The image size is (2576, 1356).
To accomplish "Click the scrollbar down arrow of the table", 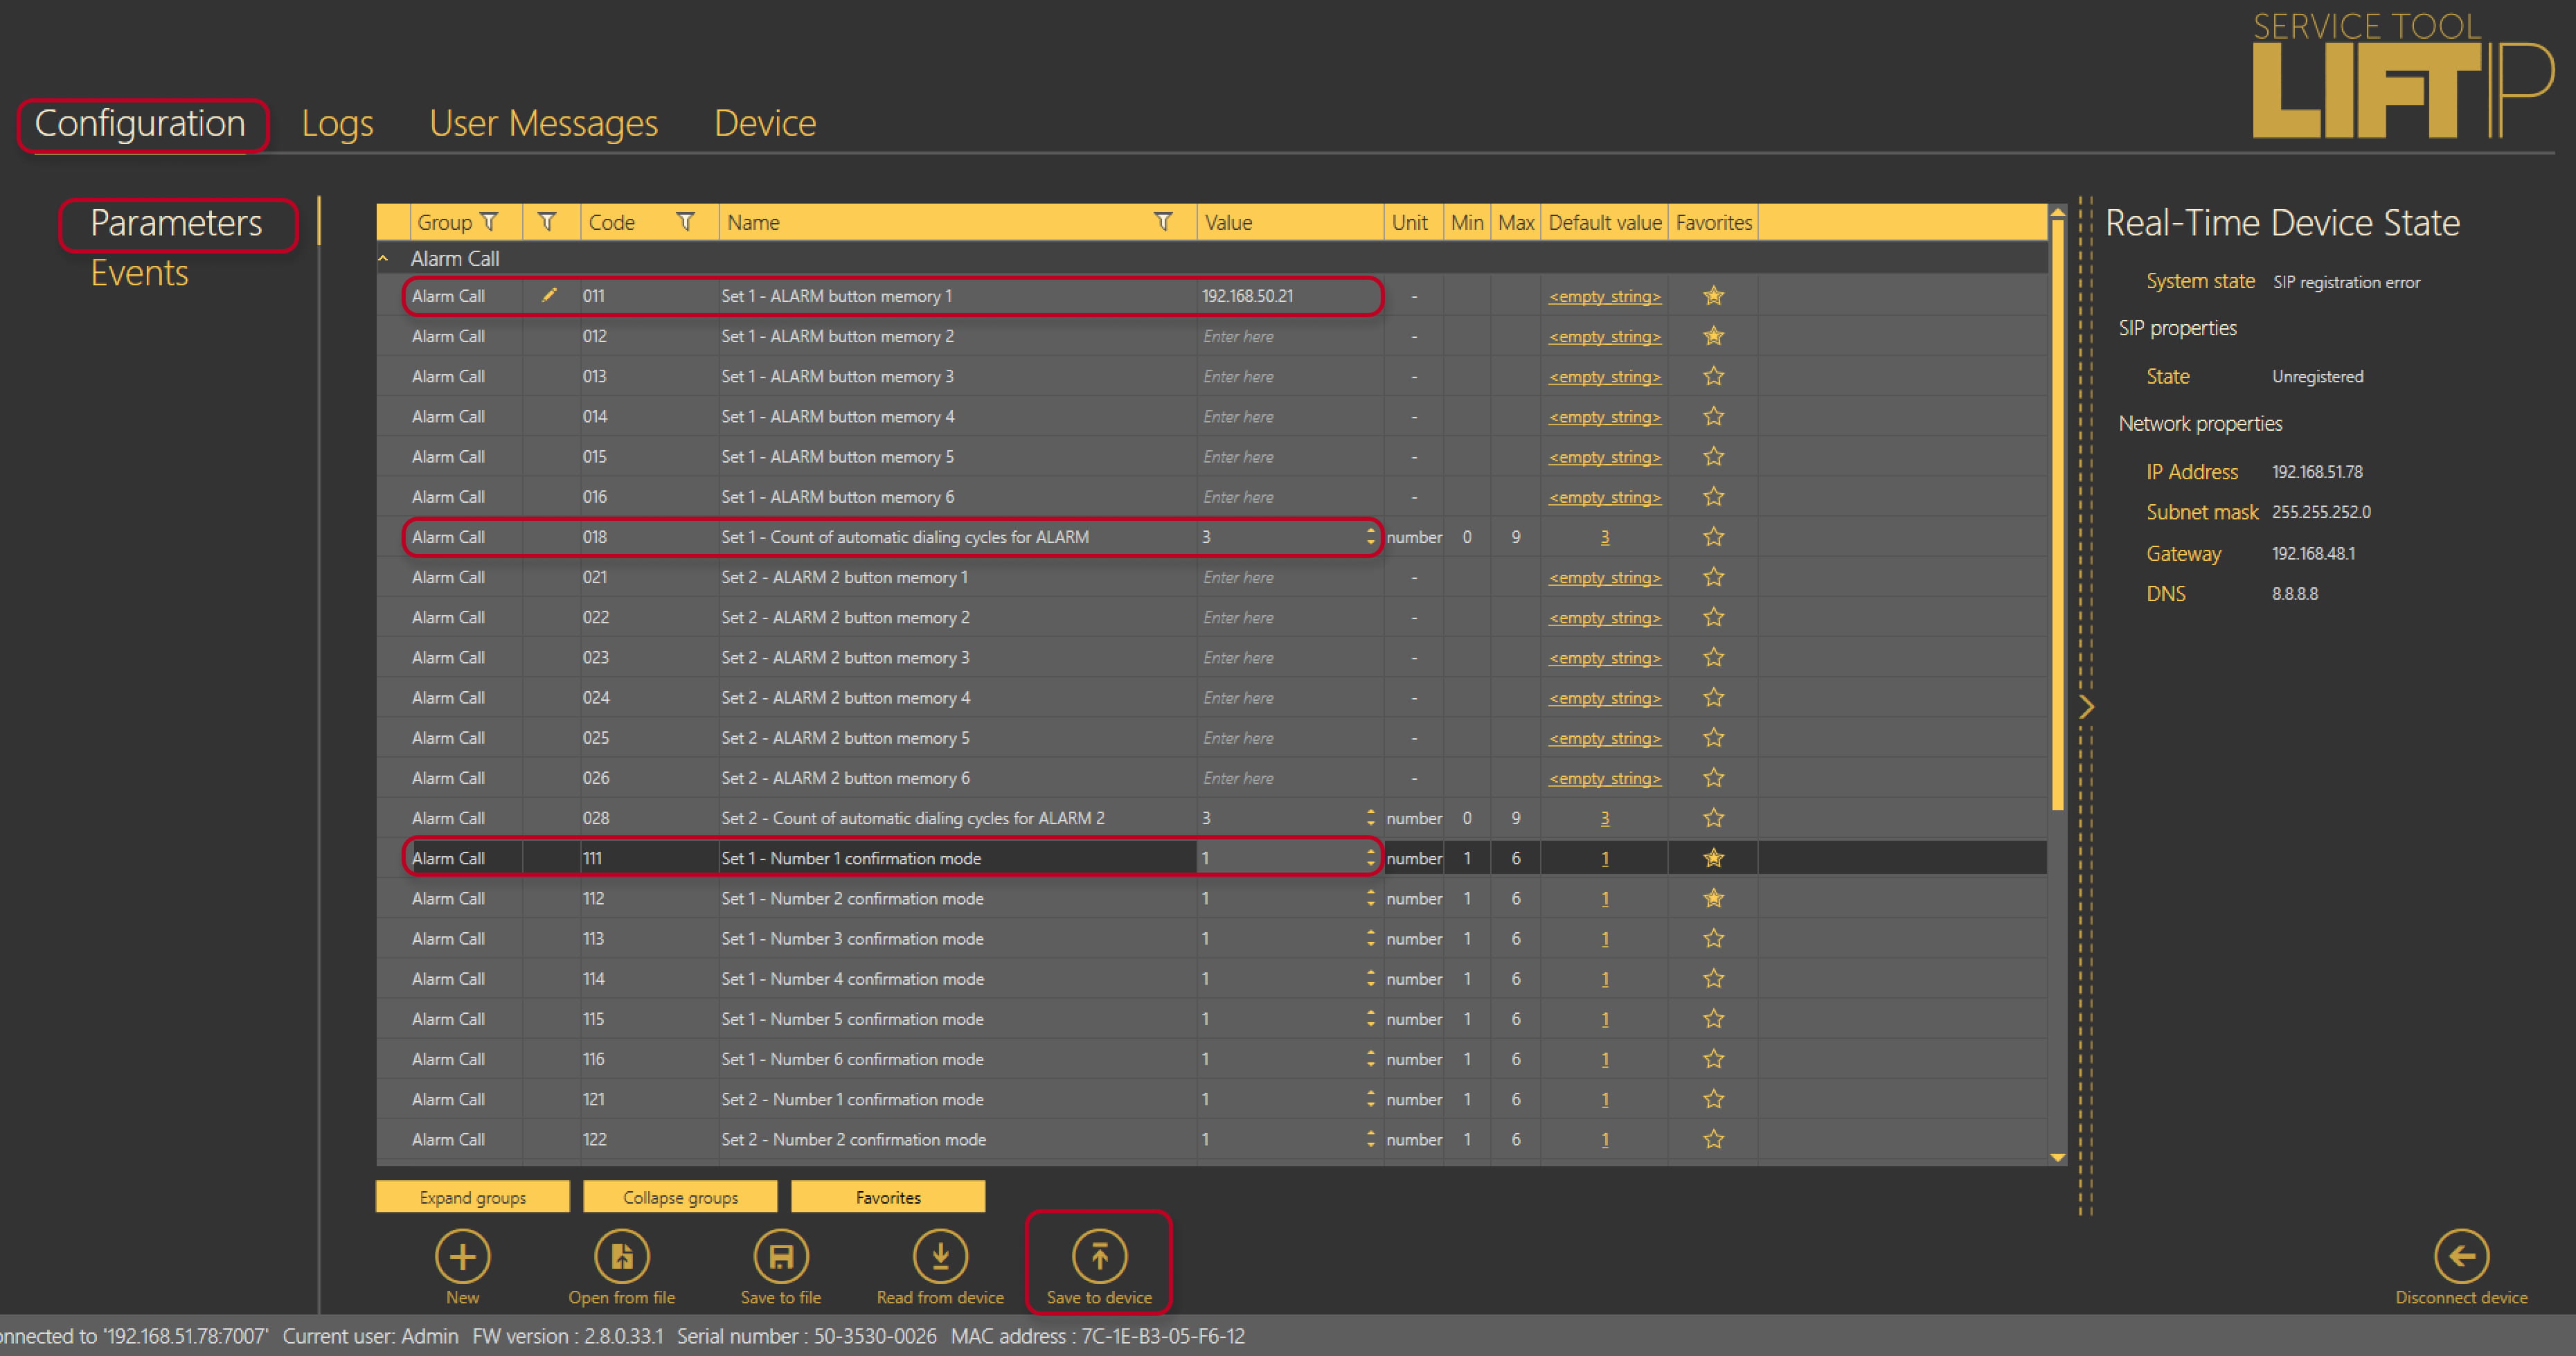I will click(x=2057, y=1157).
